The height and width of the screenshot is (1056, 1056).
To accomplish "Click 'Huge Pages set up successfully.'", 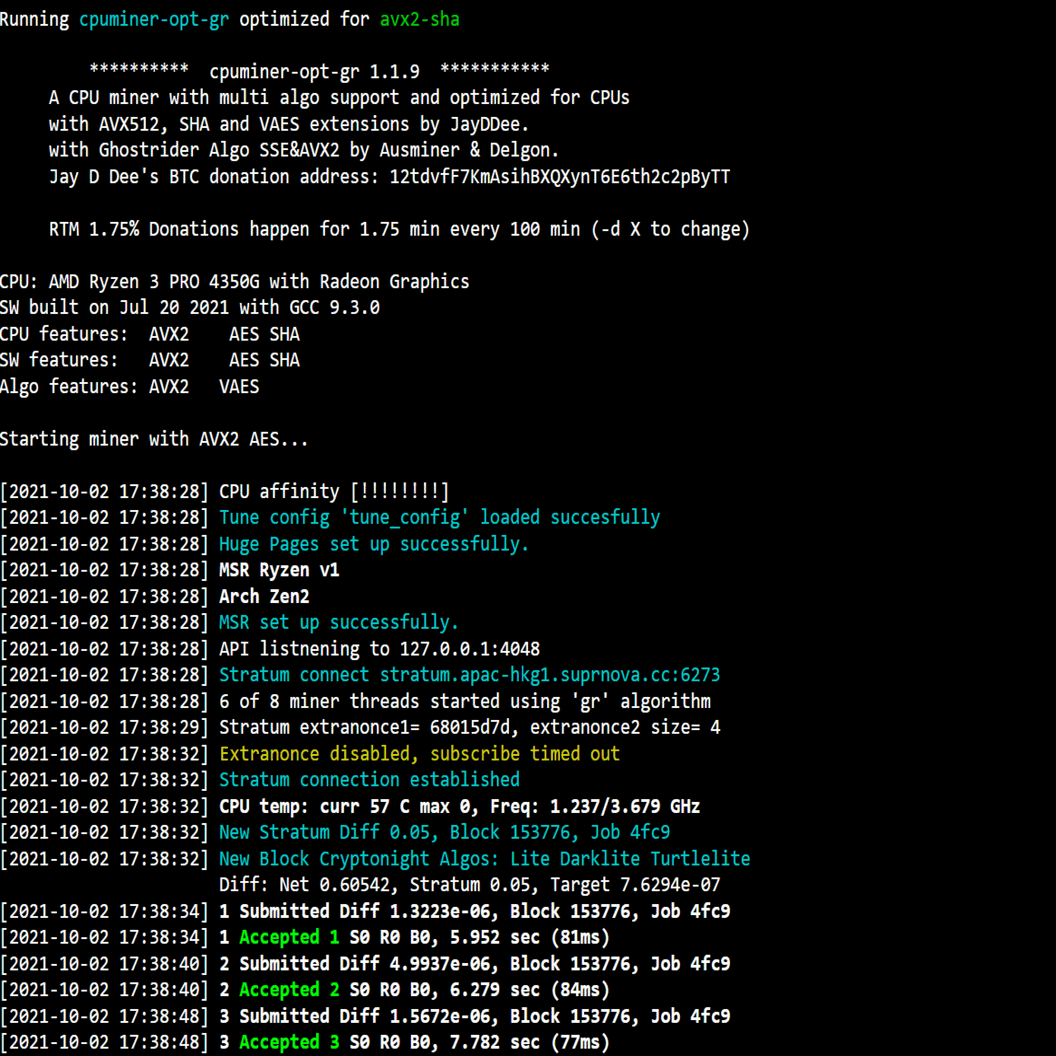I will tap(374, 544).
